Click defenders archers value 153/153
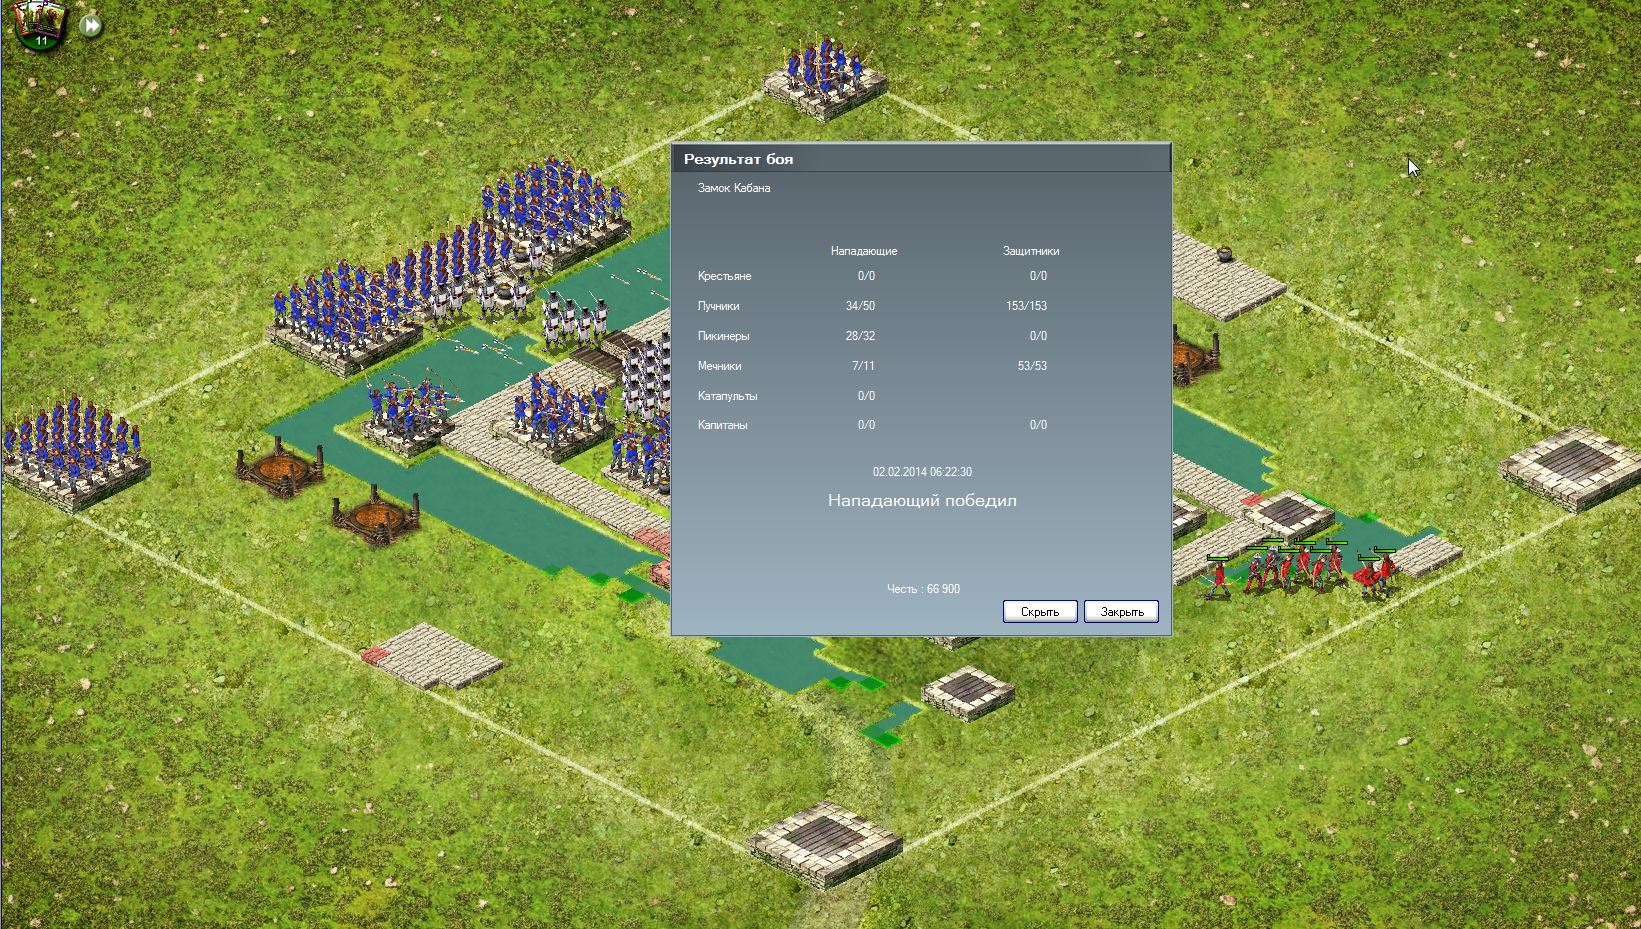 [x=1026, y=306]
